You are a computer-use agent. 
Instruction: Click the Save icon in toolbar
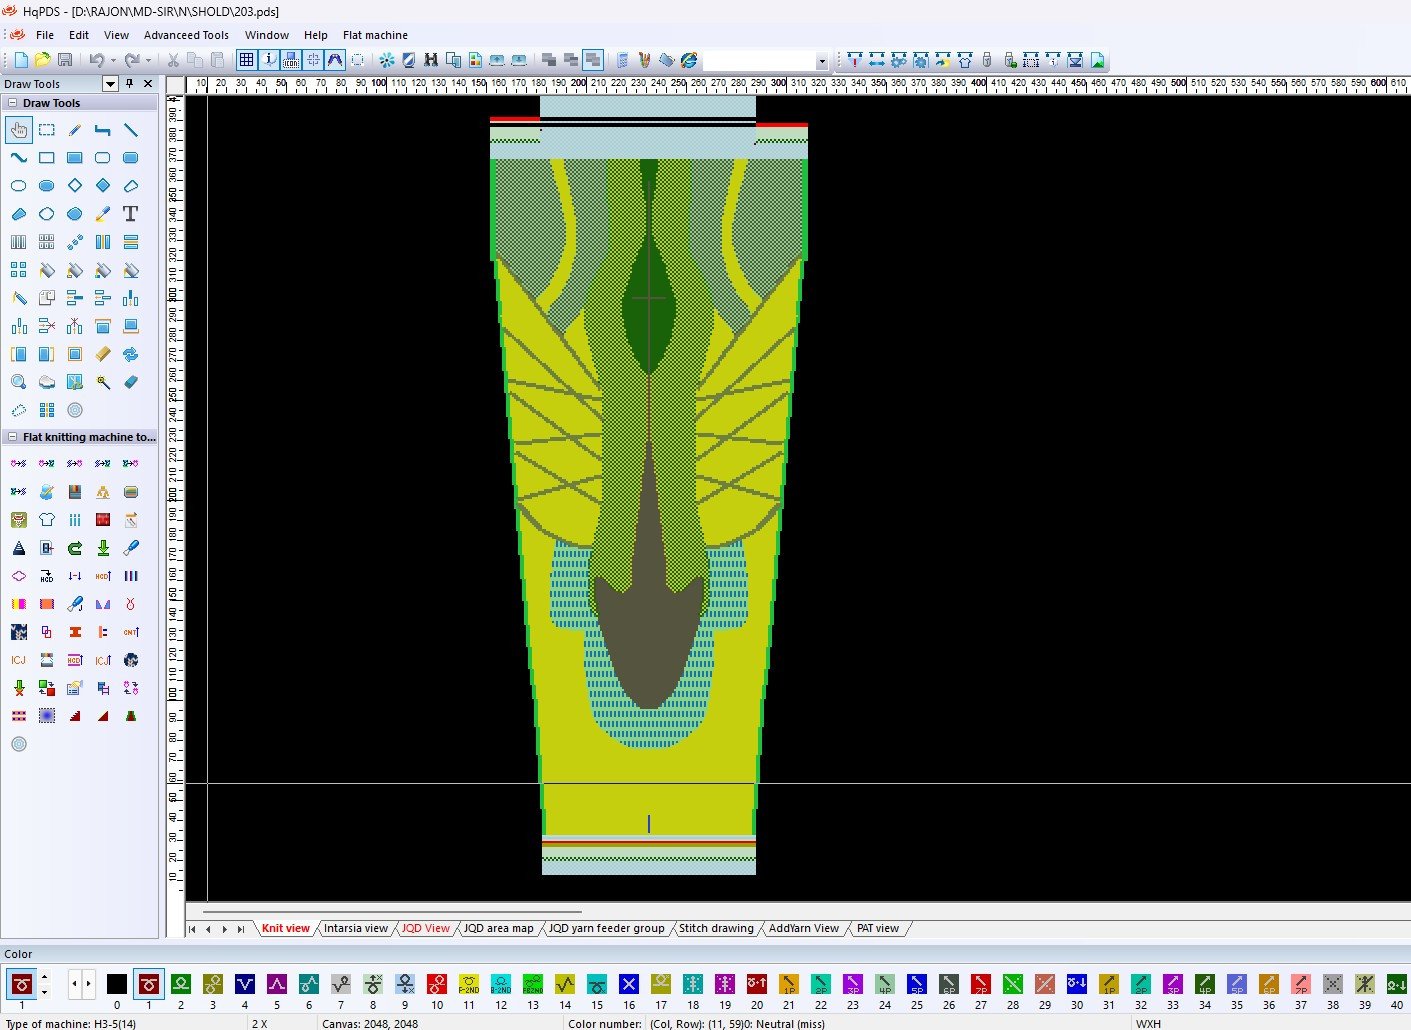pyautogui.click(x=65, y=61)
